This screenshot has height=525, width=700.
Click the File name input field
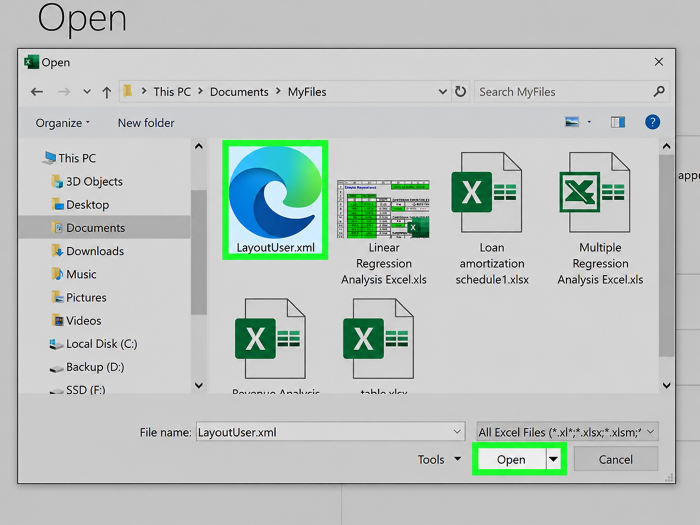(330, 432)
